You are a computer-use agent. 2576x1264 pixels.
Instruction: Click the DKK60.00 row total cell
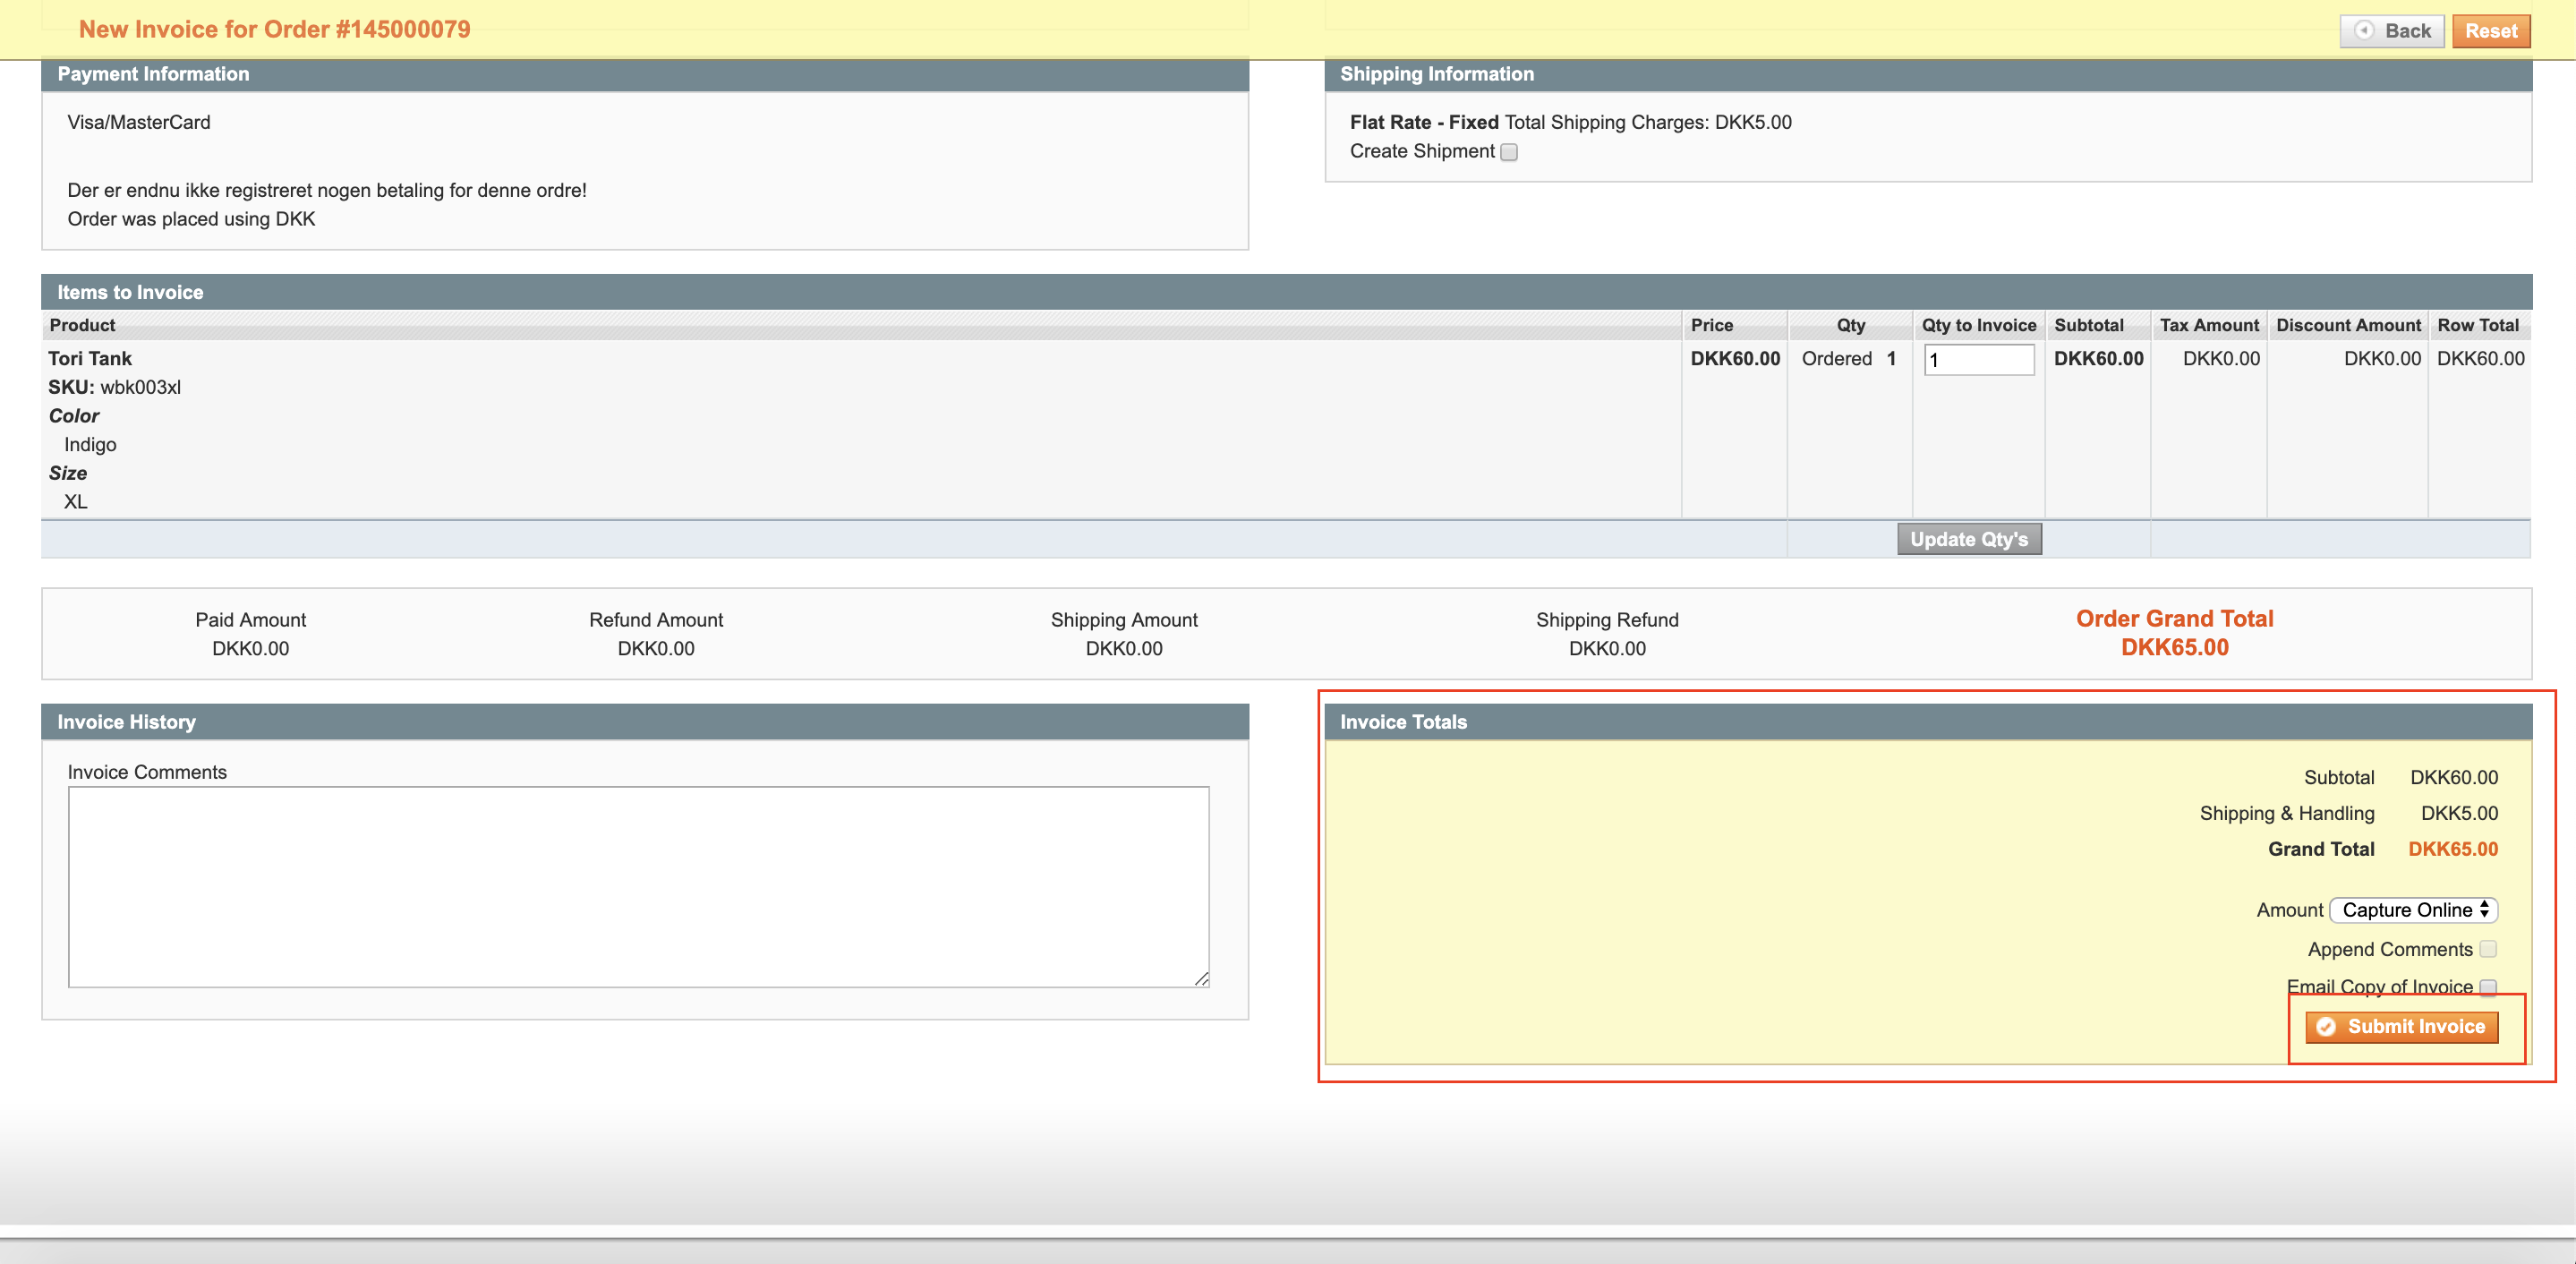2480,358
